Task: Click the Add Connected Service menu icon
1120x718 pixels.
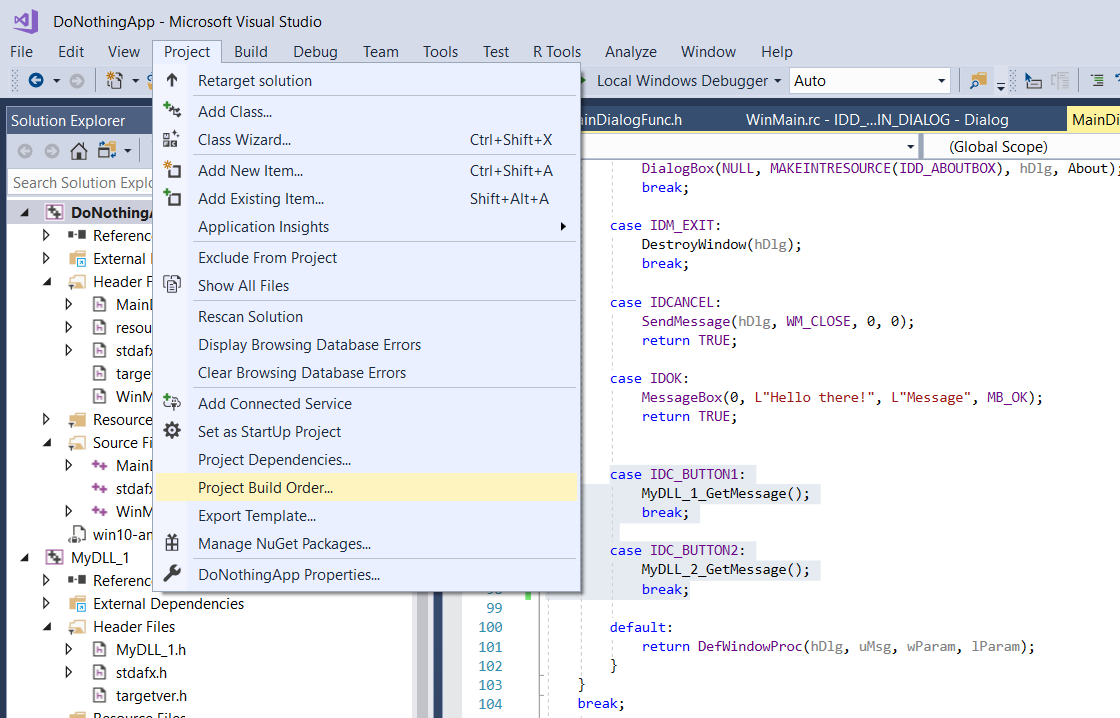Action: (172, 403)
